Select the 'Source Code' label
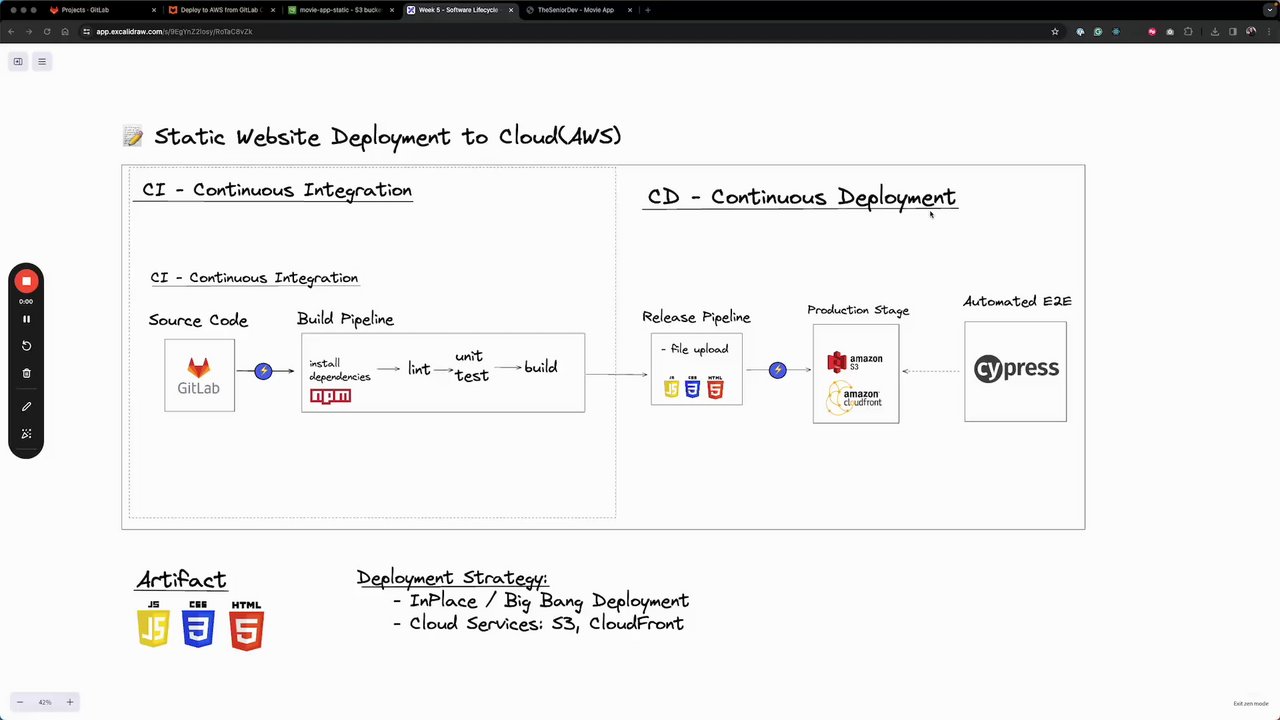Screen dimensions: 1280x720 pyautogui.click(x=198, y=320)
